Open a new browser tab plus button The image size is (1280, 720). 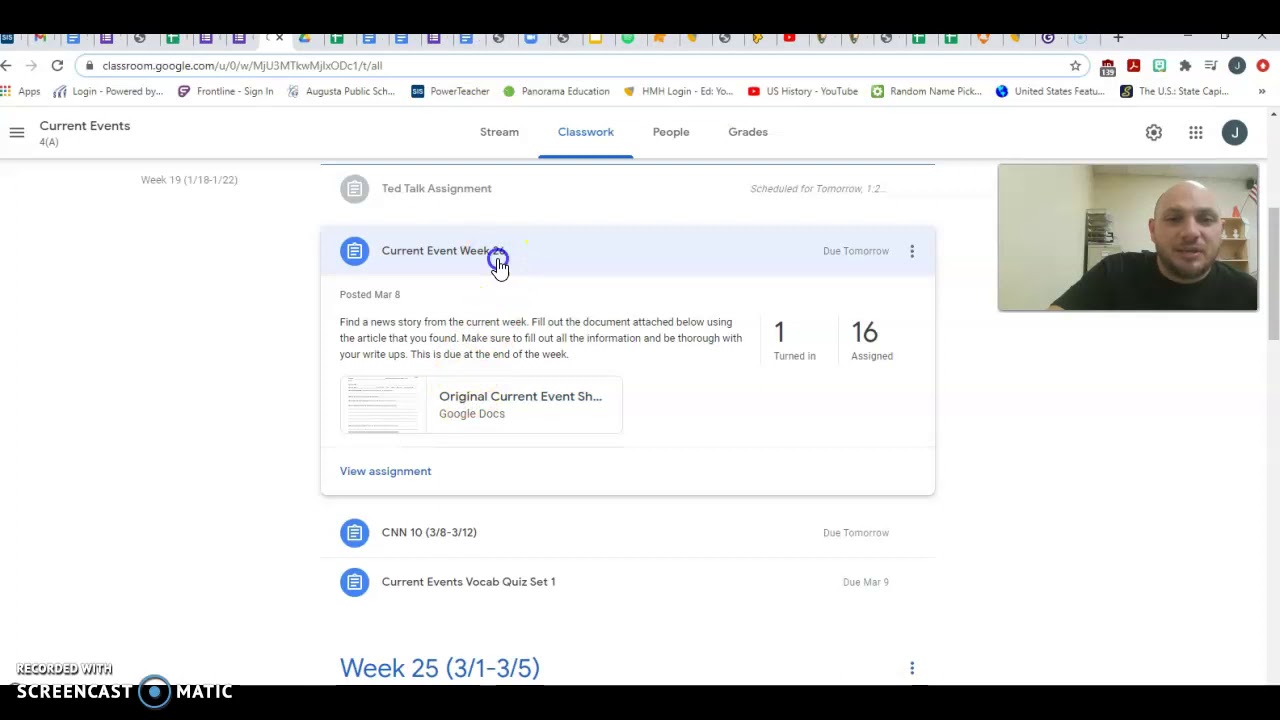pos(1118,38)
